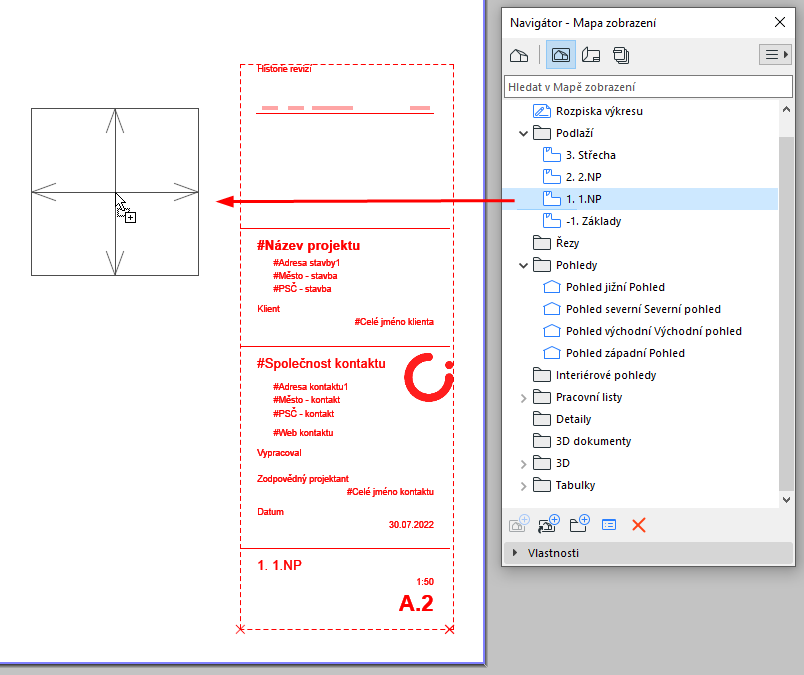Open Navigator options menu button
This screenshot has height=675, width=804.
coord(776,54)
